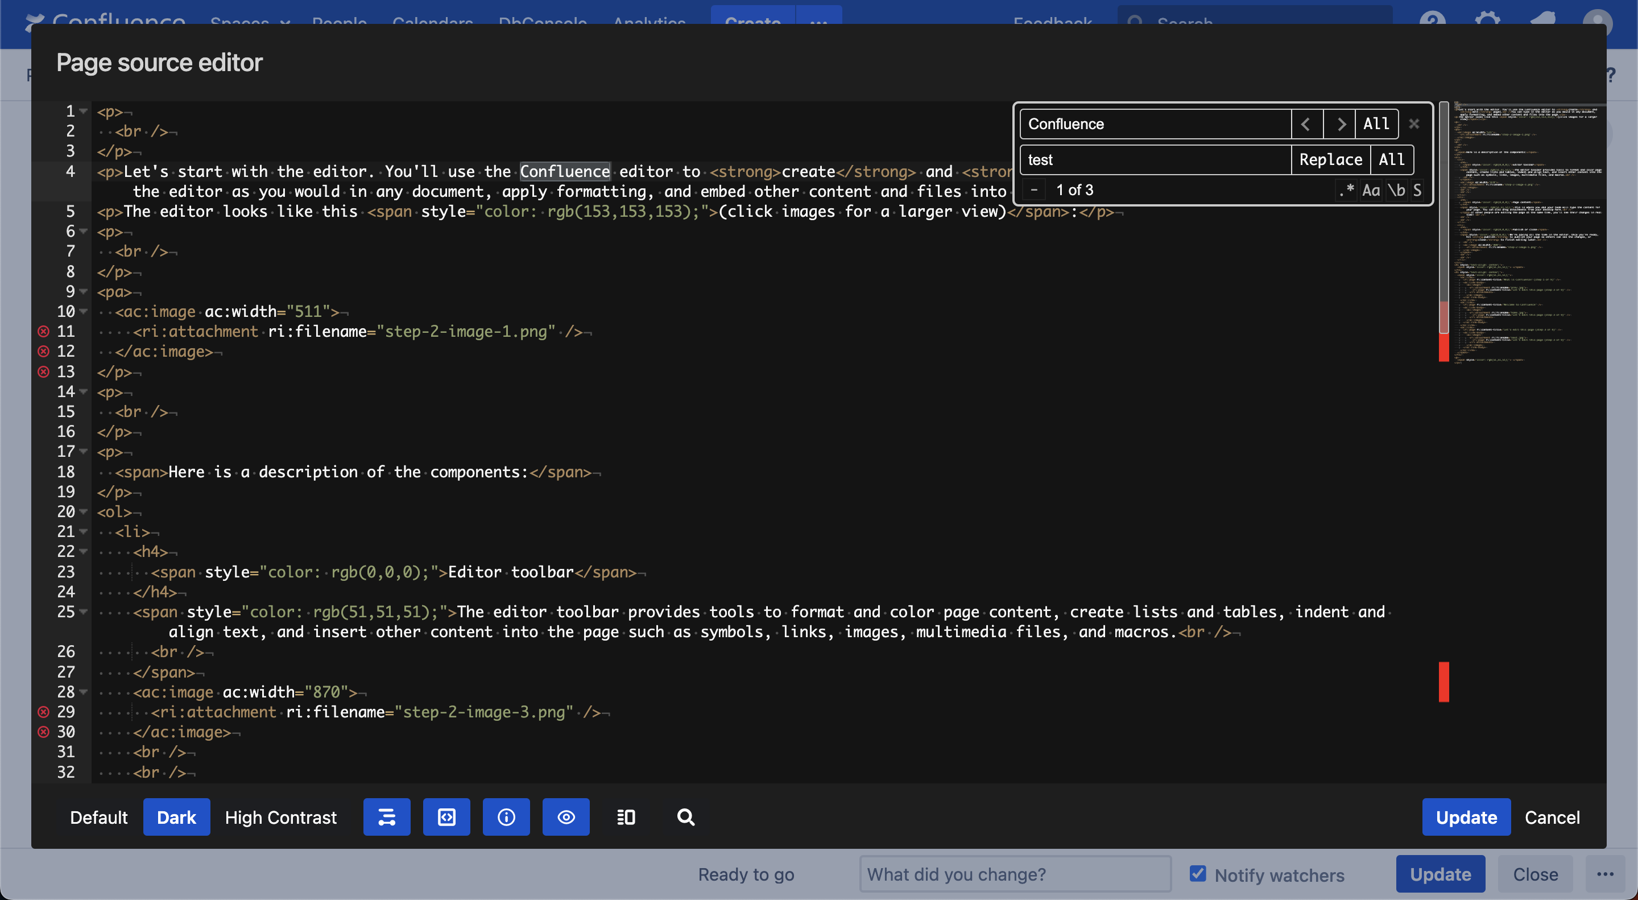Screen dimensions: 1638x900
Task: Click Cancel in the source editor
Action: (1552, 817)
